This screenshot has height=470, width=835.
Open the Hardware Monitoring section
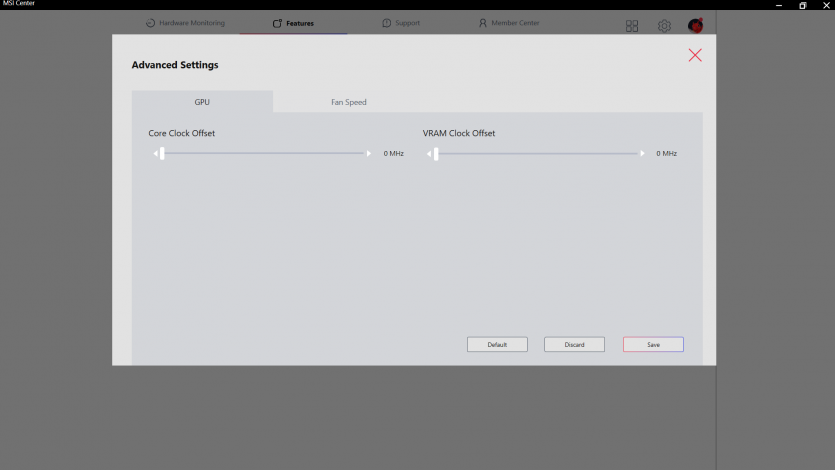185,23
